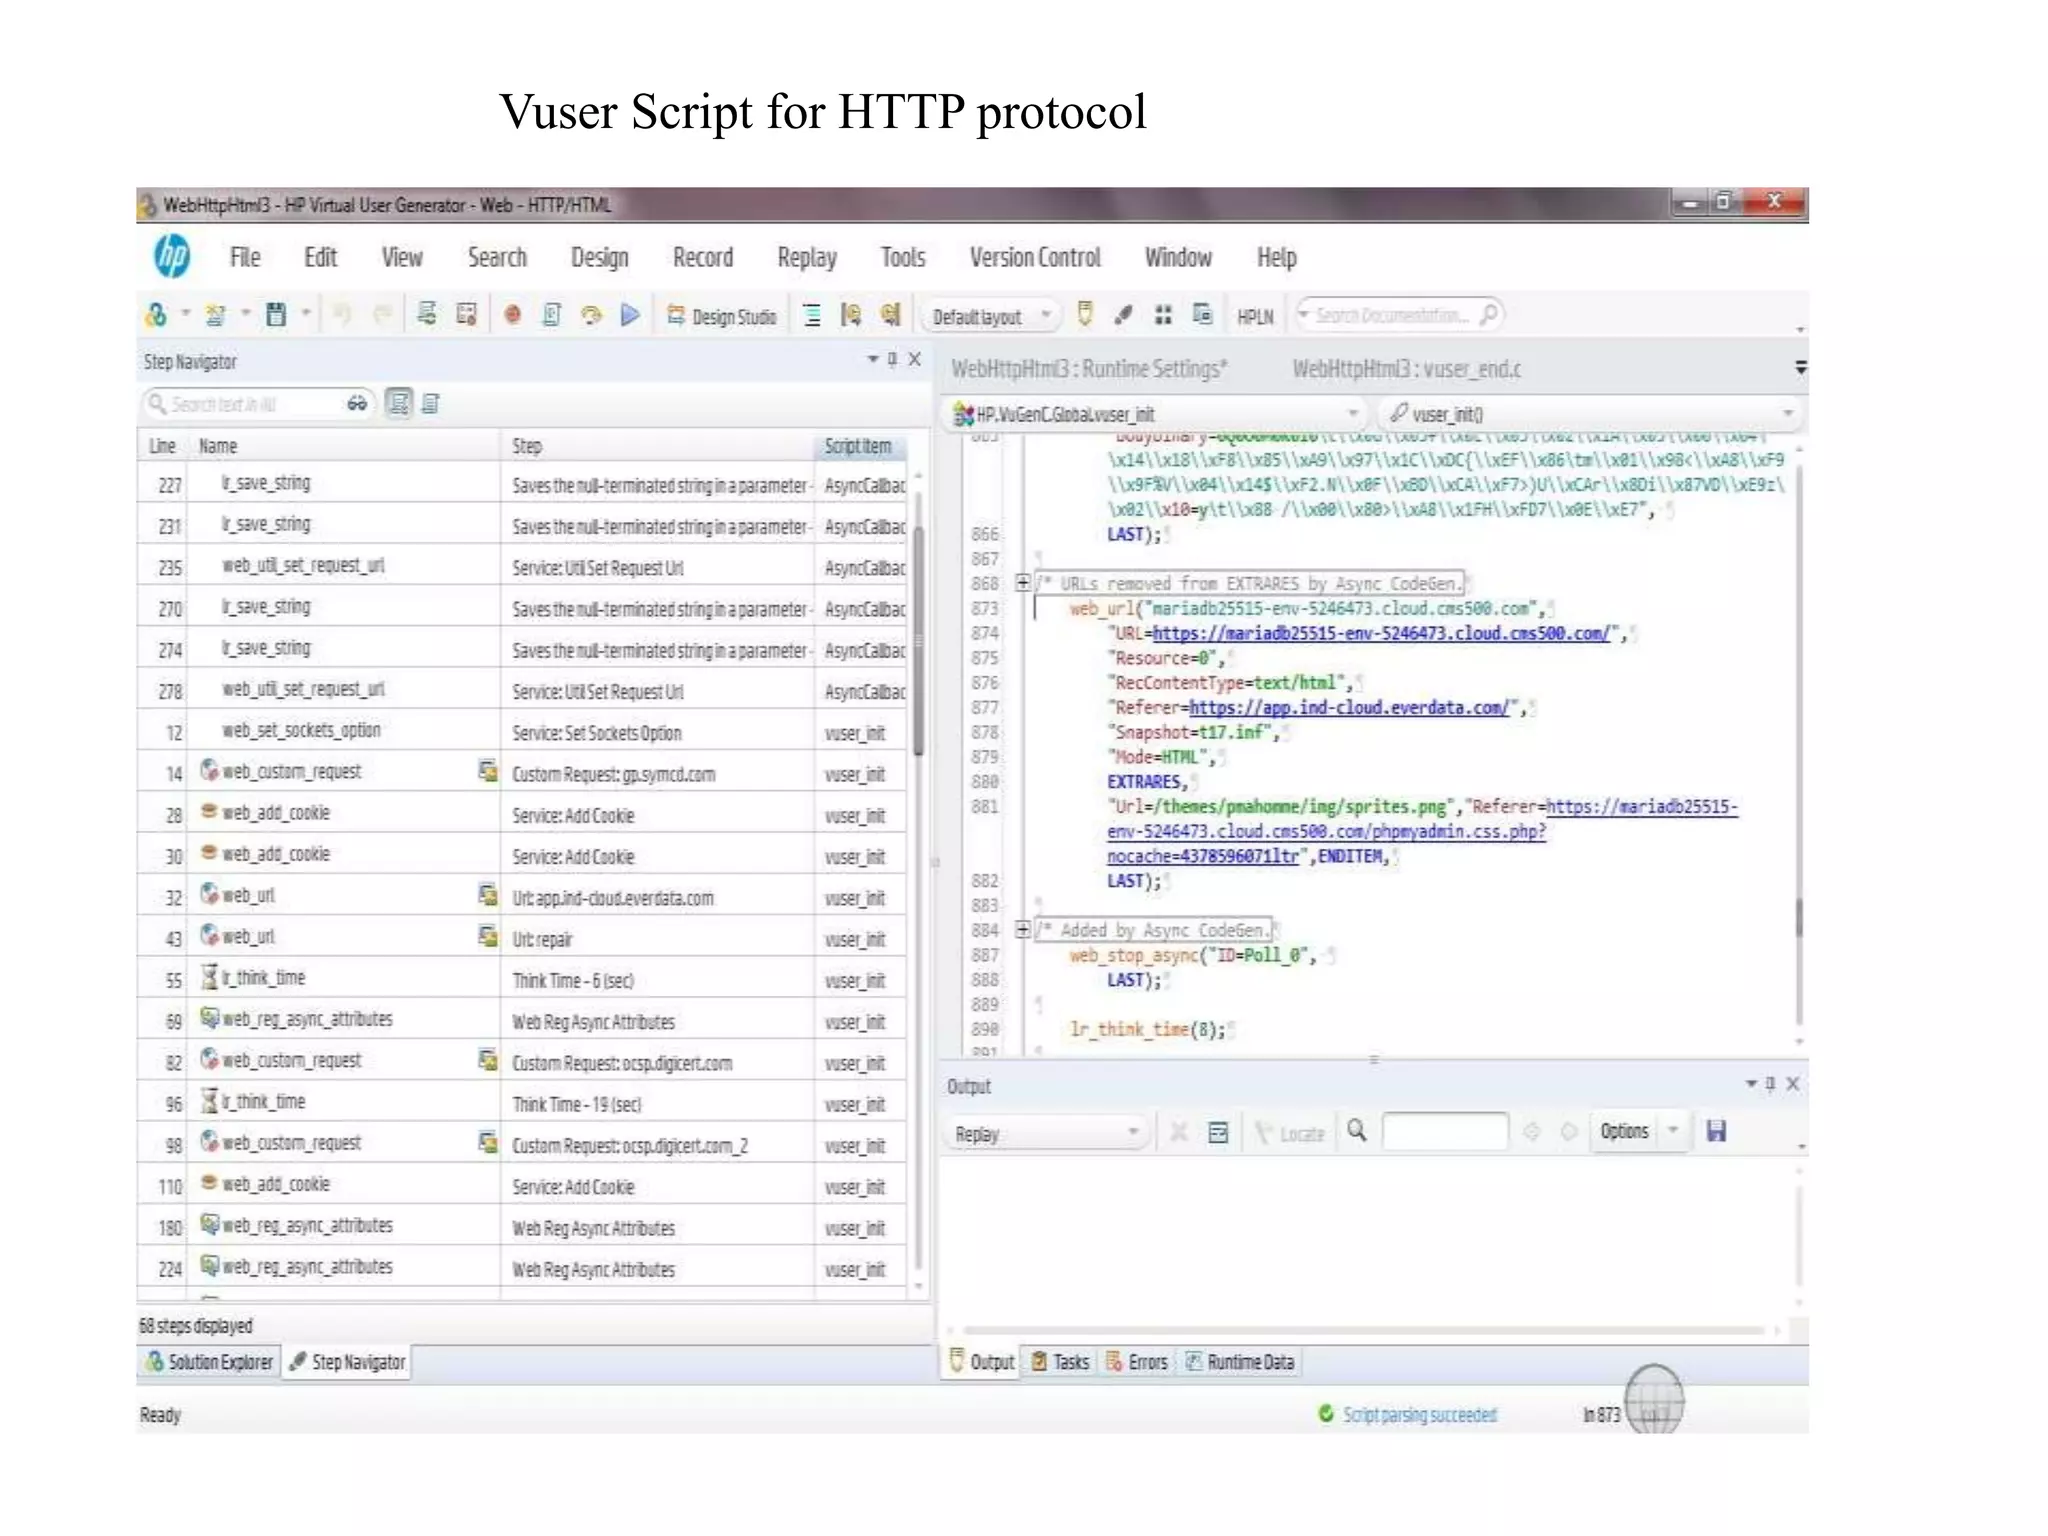2048x1536 pixels.
Task: Click the next bookmark toolbar icon
Action: [x=890, y=316]
